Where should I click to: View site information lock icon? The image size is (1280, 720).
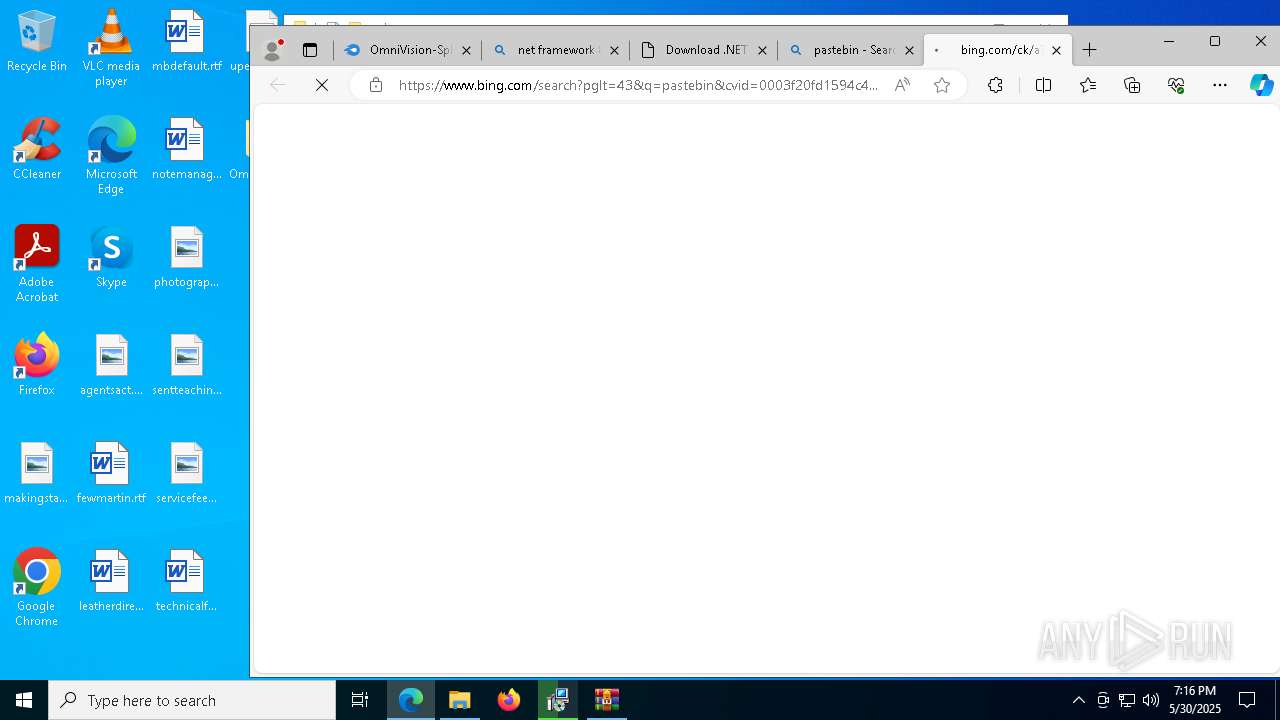click(376, 86)
